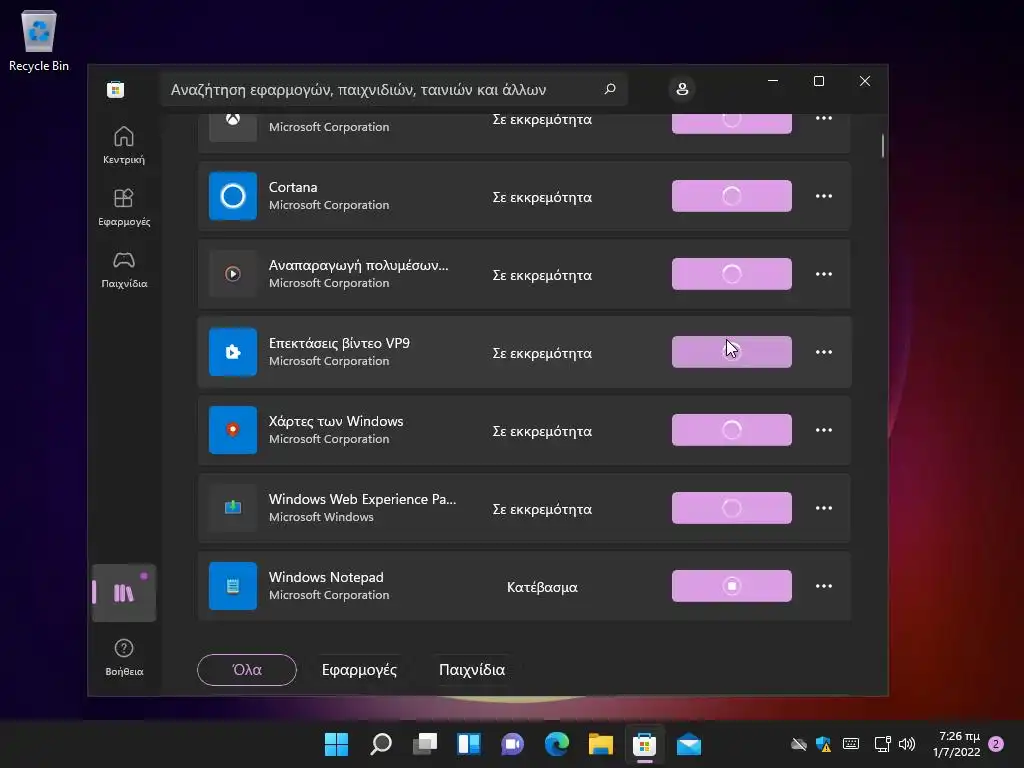The height and width of the screenshot is (768, 1024).
Task: Open the clock showing 7:26 πμ
Action: point(957,744)
